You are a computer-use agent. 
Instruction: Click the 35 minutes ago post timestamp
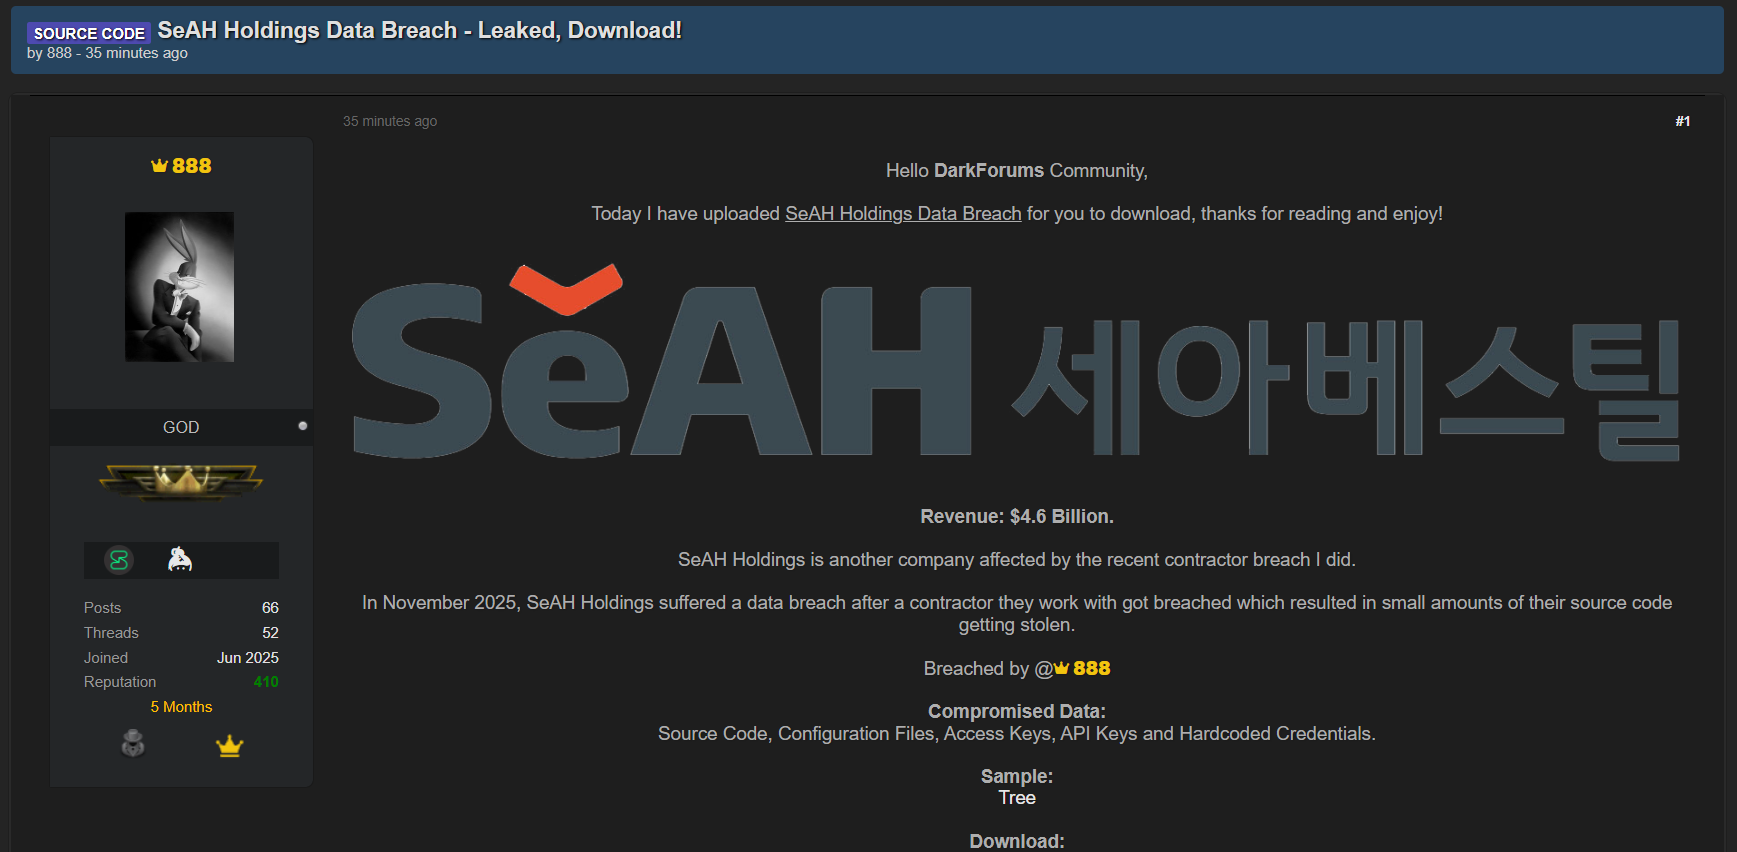[x=390, y=121]
